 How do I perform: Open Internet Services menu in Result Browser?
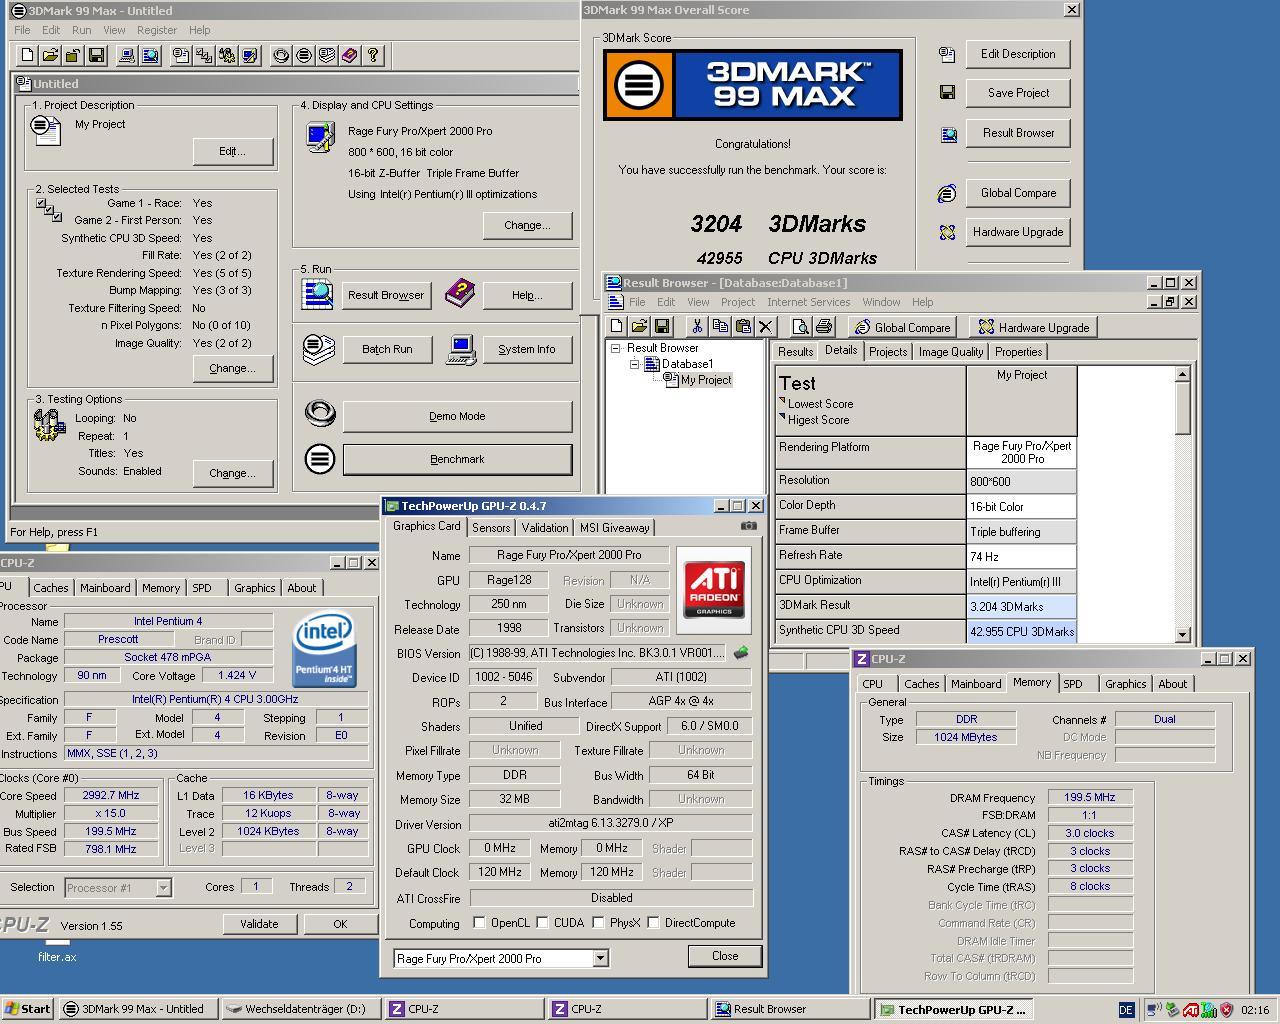click(x=808, y=302)
